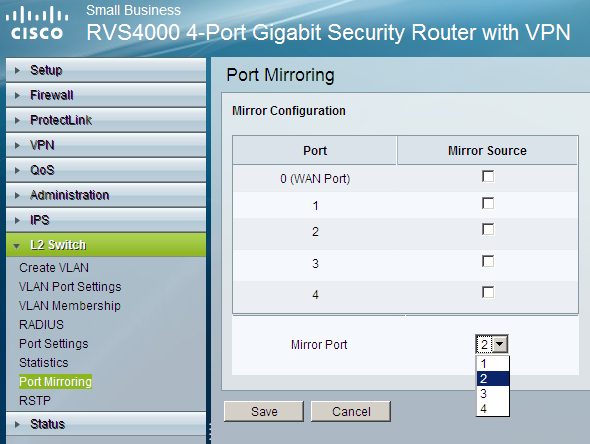
Task: Open the Create VLAN page
Action: [54, 268]
